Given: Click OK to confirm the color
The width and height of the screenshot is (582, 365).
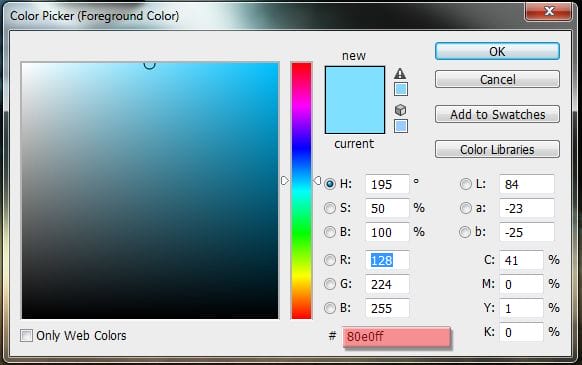Looking at the screenshot, I should (497, 51).
